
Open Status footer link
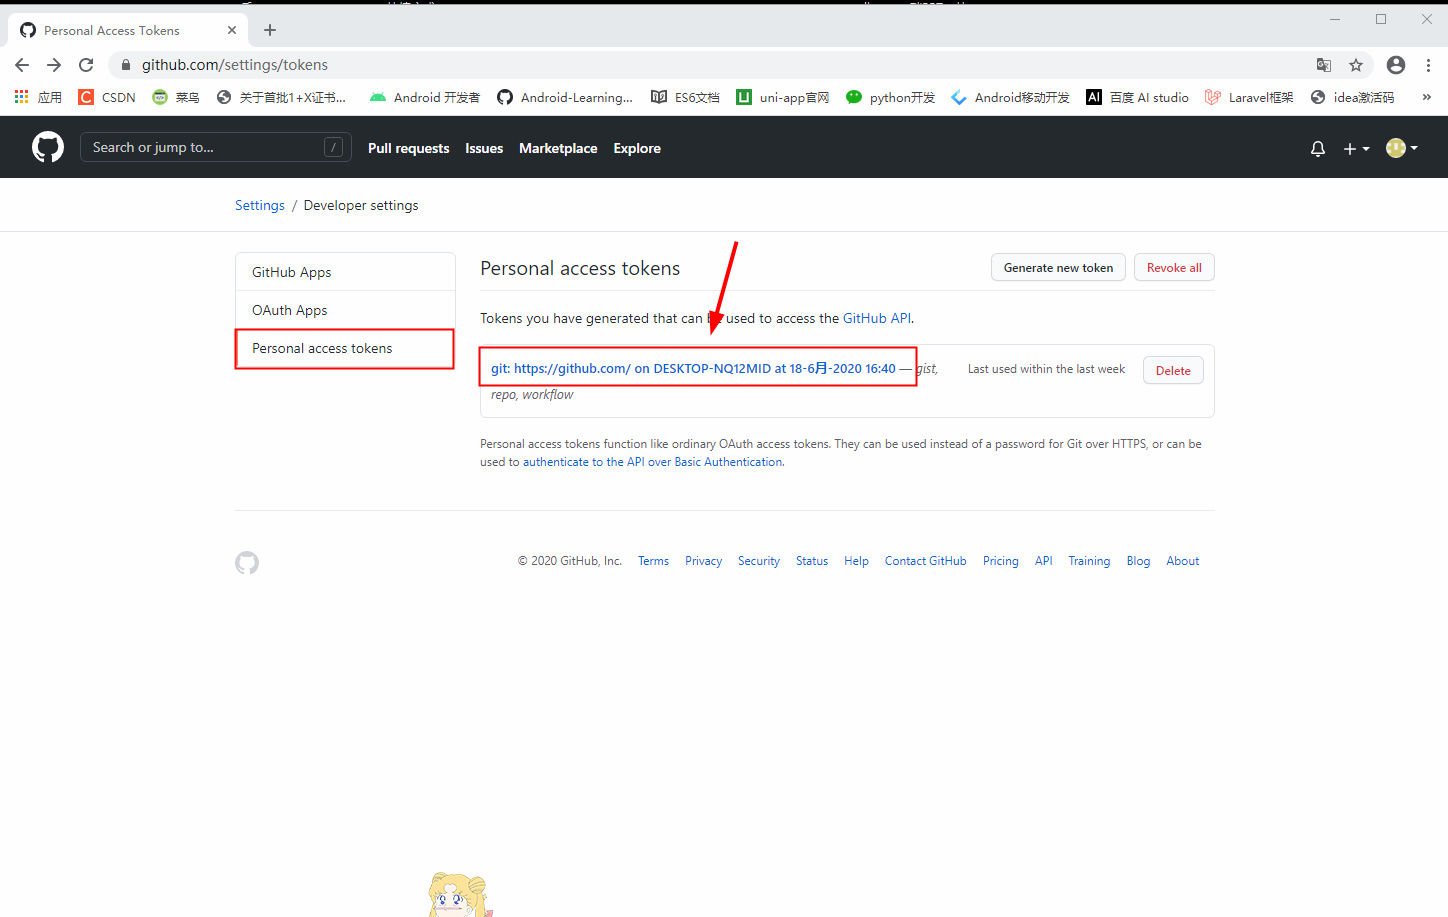click(812, 561)
